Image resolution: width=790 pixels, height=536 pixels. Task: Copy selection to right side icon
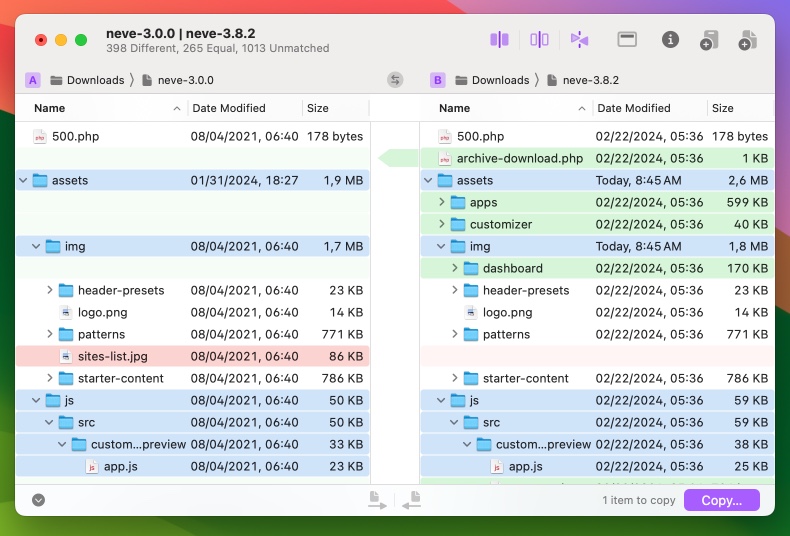(377, 500)
